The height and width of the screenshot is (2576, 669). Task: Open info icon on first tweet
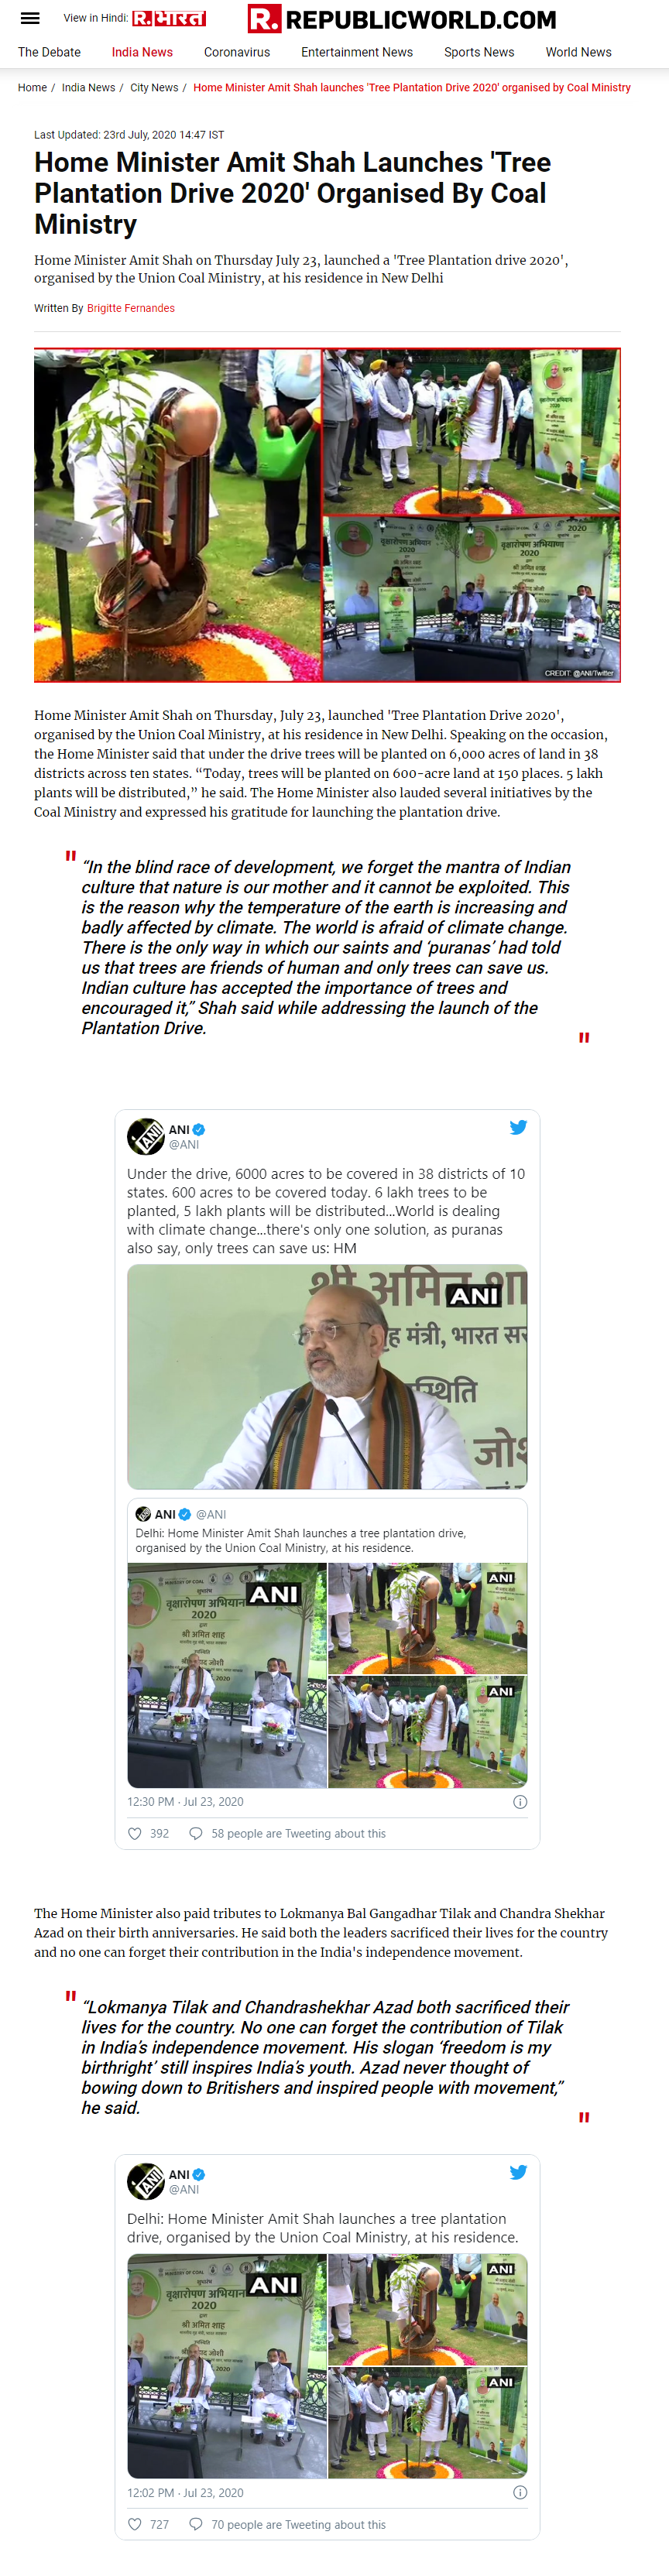(x=519, y=1802)
